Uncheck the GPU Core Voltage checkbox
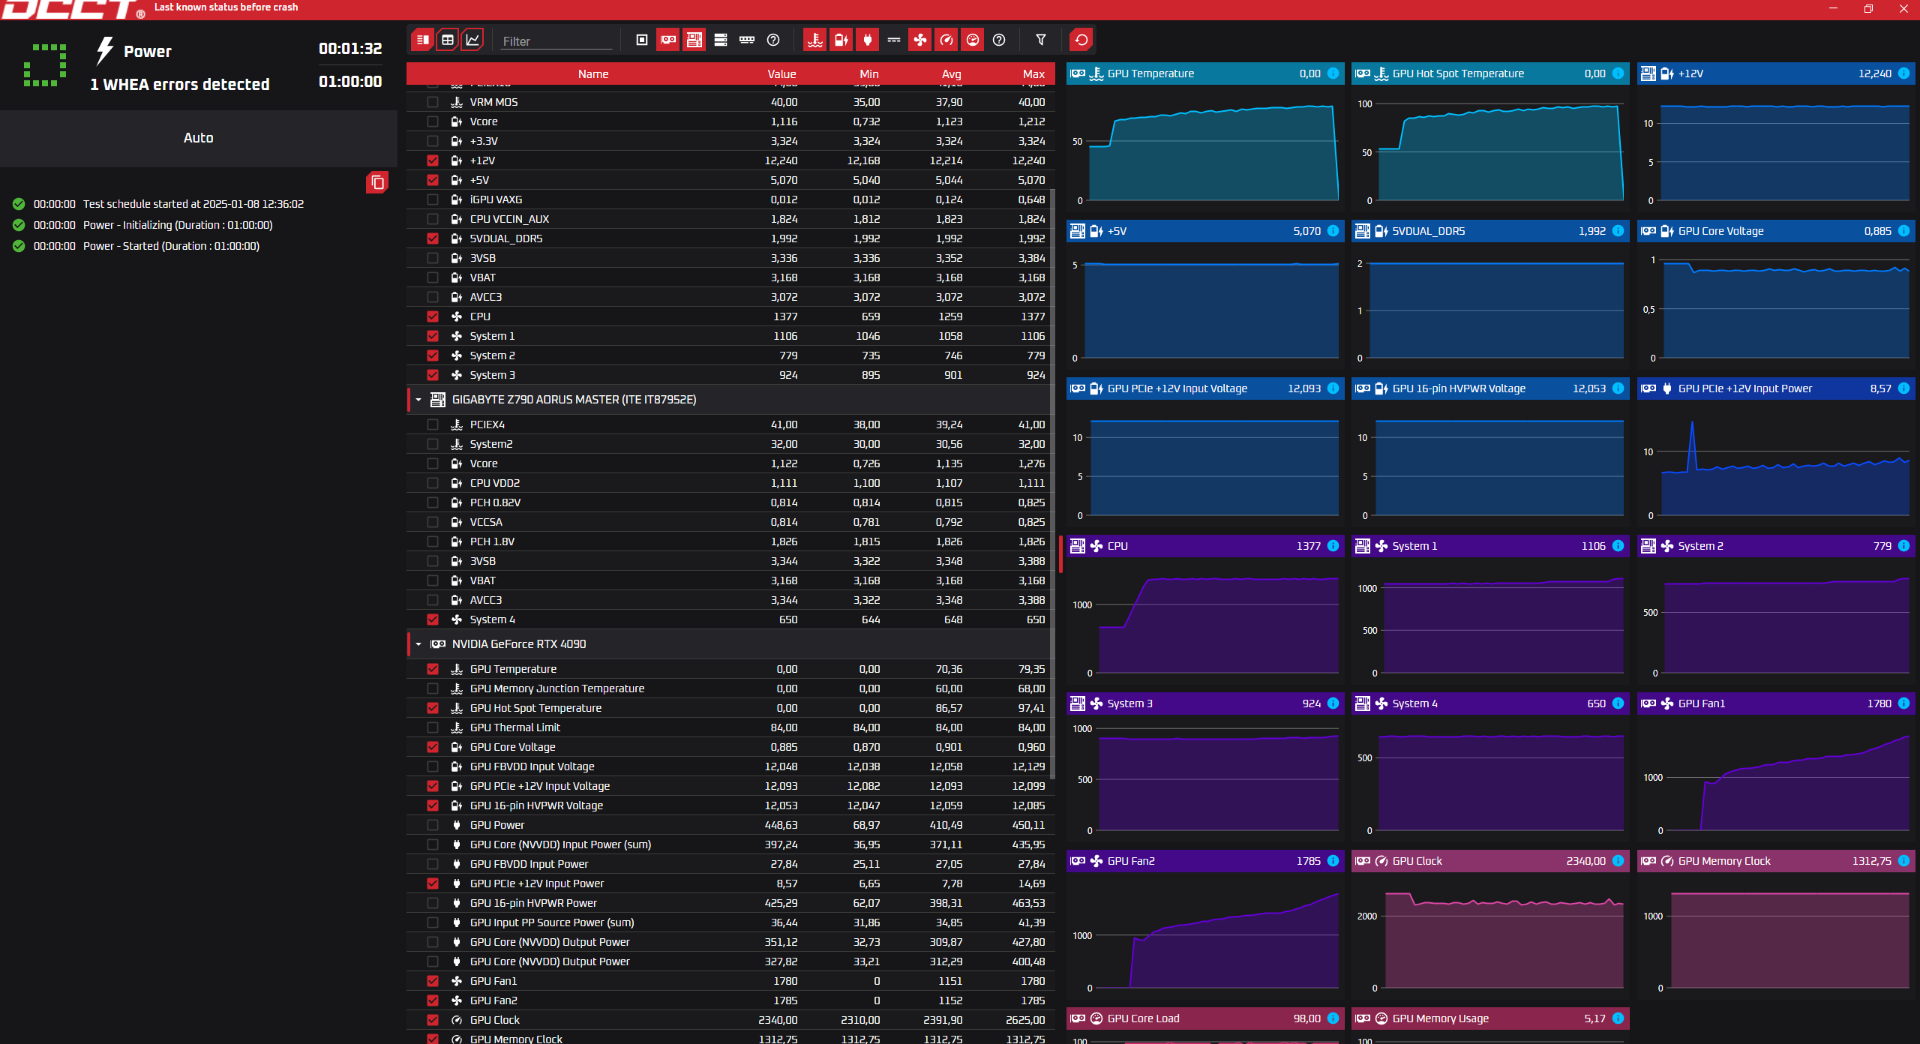The image size is (1920, 1044). tap(433, 747)
